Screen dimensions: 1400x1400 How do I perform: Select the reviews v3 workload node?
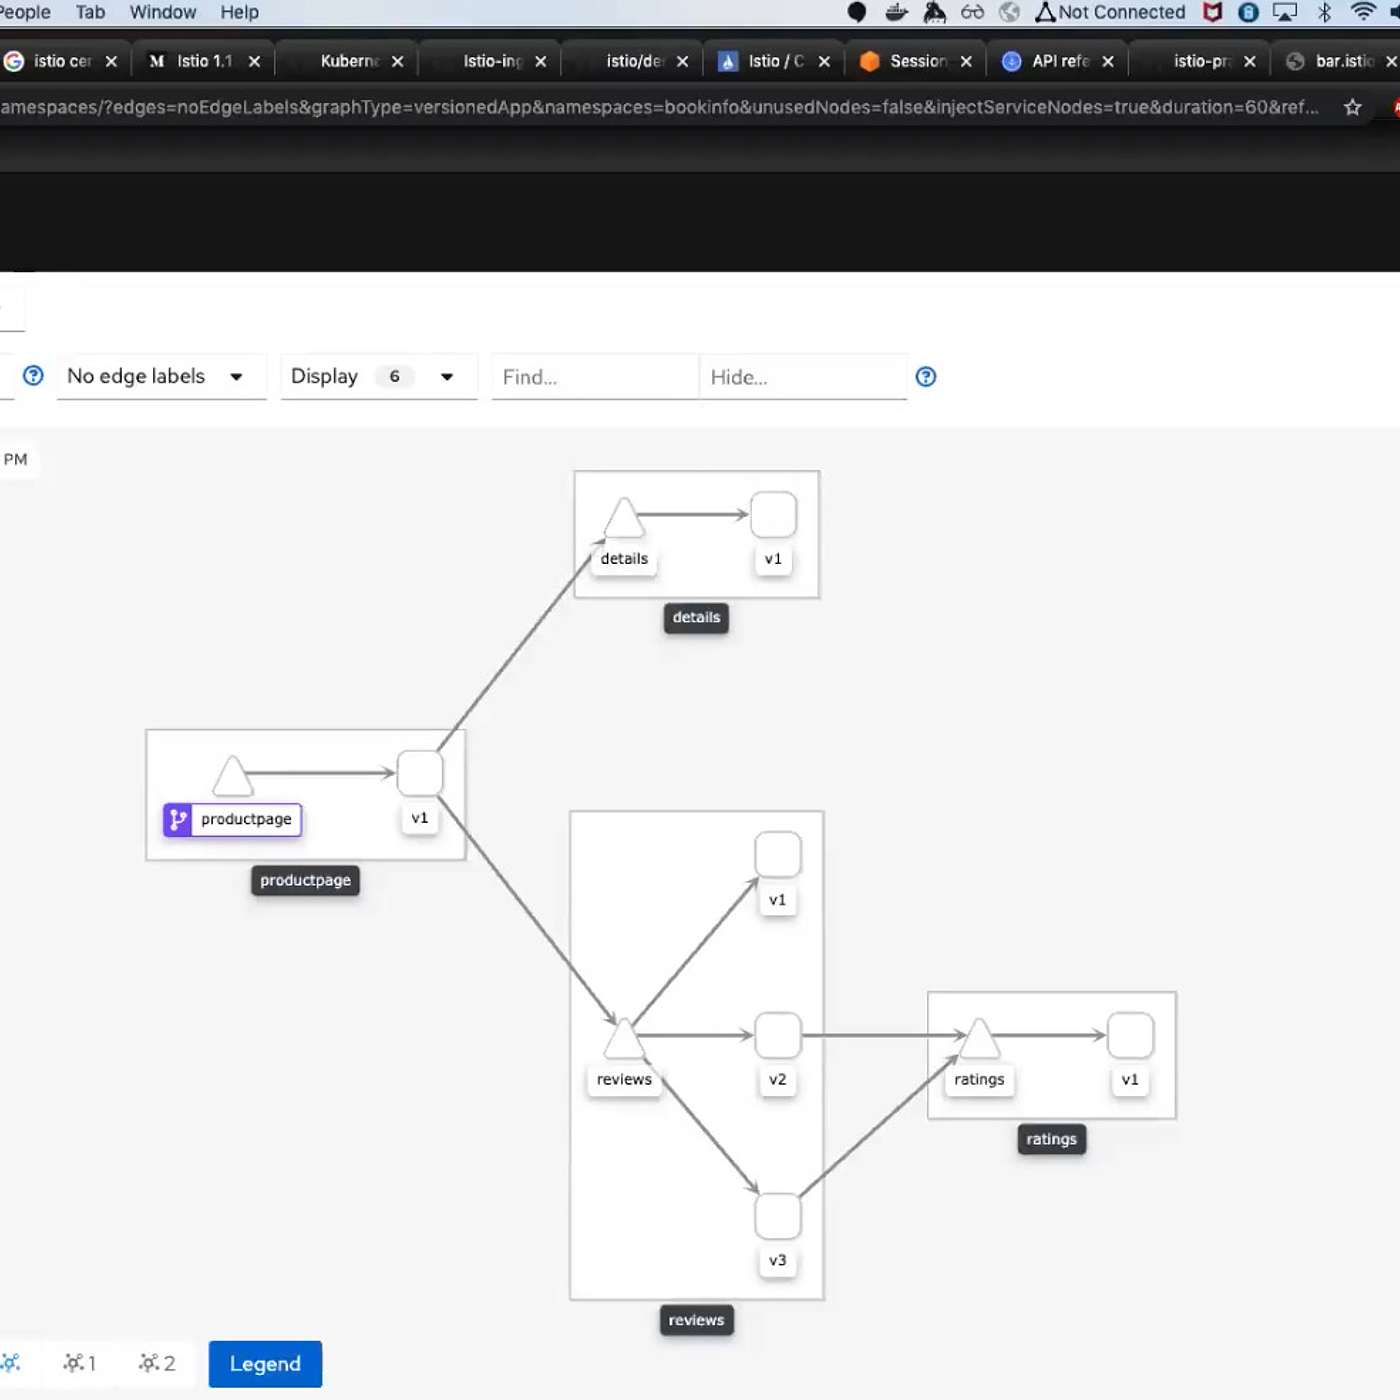click(x=777, y=1216)
